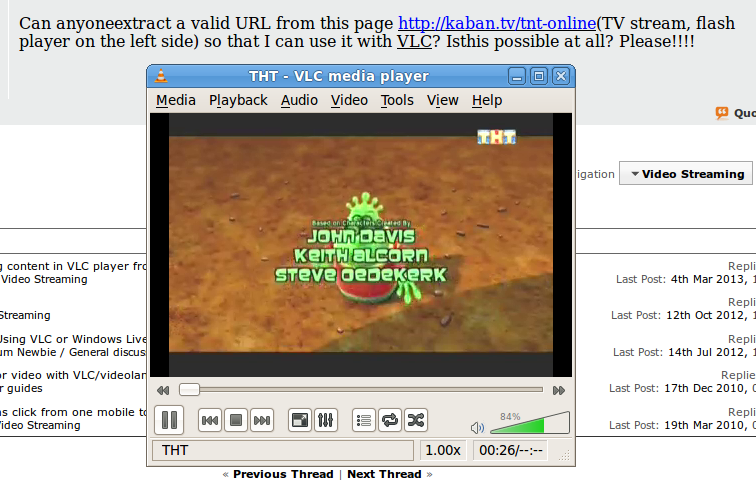Click the VLC link in forum post
Image resolution: width=756 pixels, height=486 pixels.
point(414,41)
